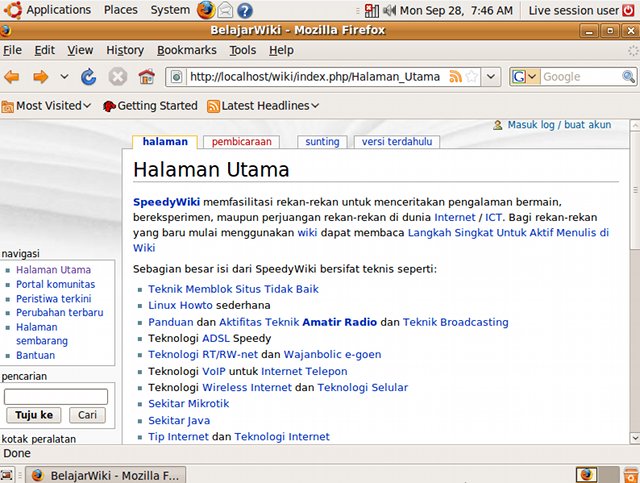
Task: Bookmark this page with the star icon
Action: [471, 76]
